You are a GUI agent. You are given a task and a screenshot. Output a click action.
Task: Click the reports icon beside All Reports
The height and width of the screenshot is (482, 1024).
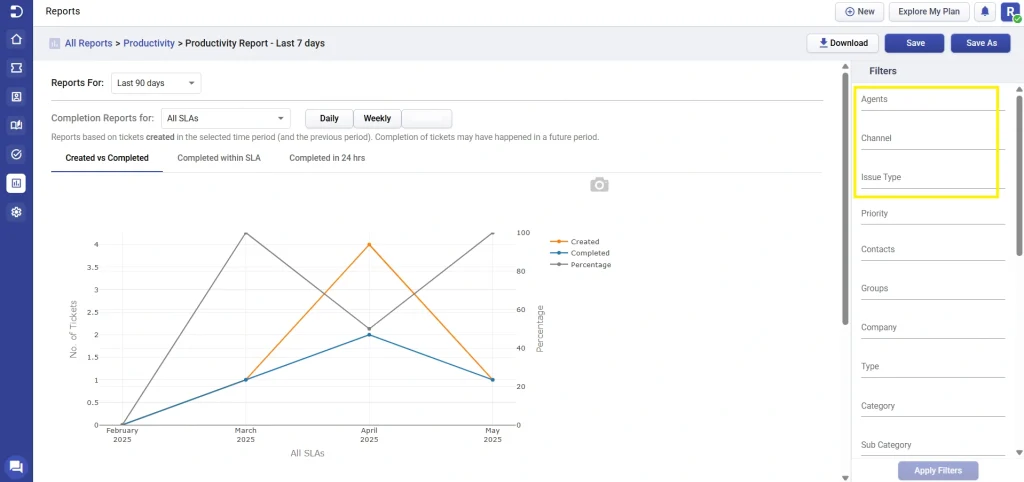(x=55, y=44)
